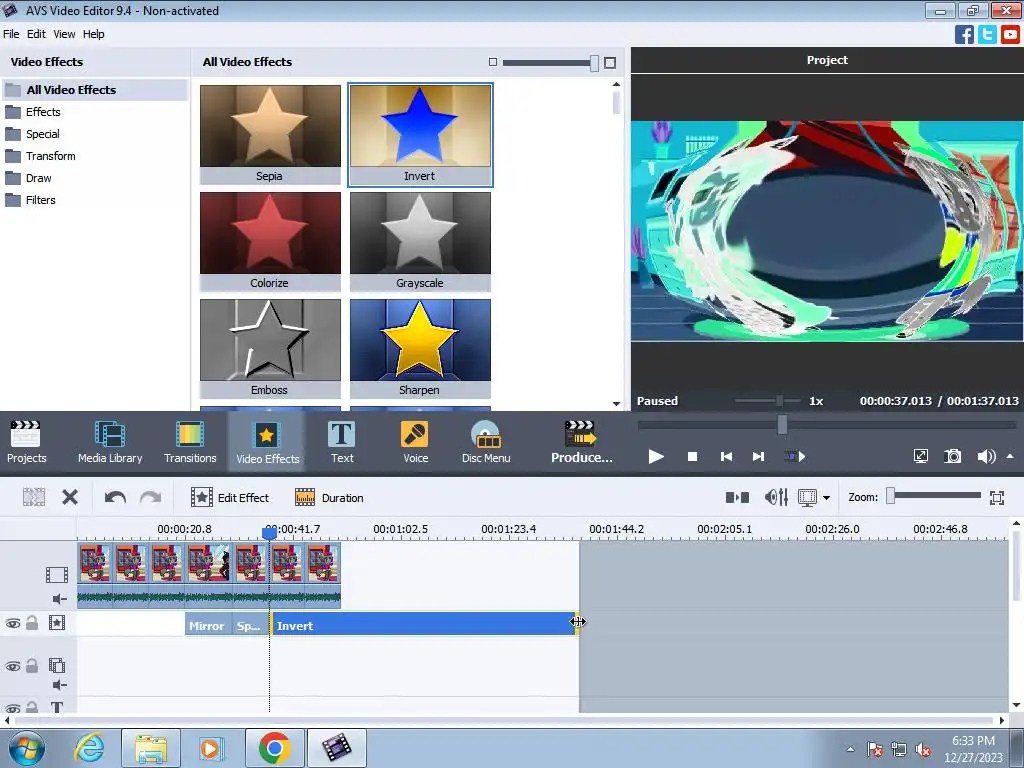Toggle visibility of the video overlay track

click(x=12, y=667)
